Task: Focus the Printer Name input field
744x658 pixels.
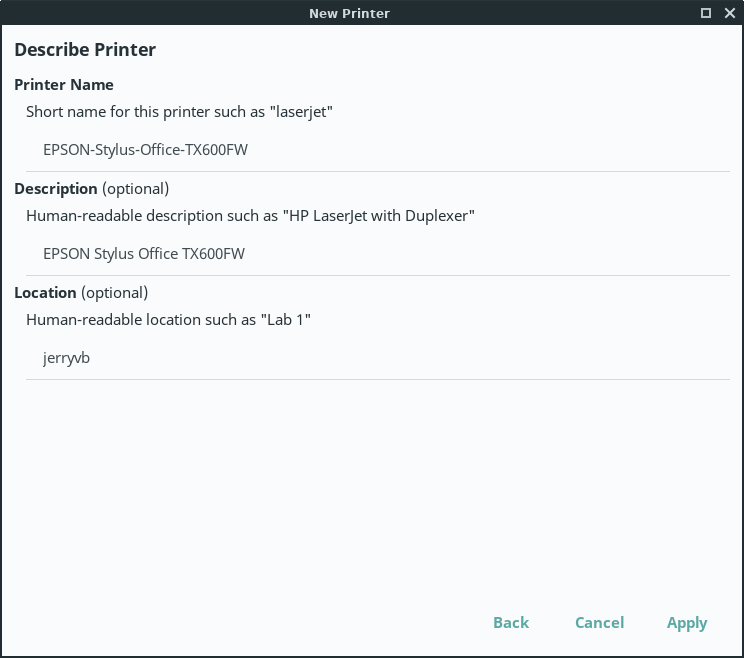Action: coord(378,150)
